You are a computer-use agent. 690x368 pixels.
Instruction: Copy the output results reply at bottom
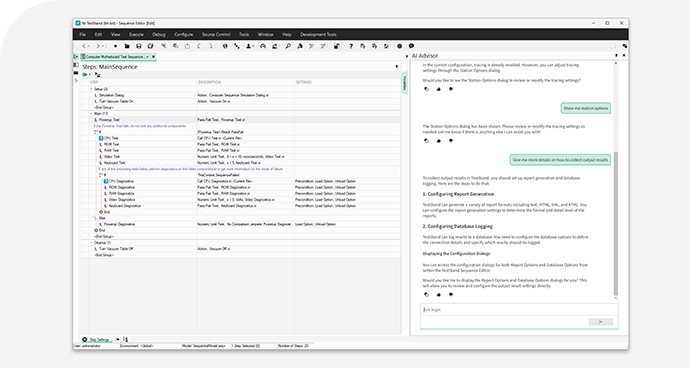(426, 294)
